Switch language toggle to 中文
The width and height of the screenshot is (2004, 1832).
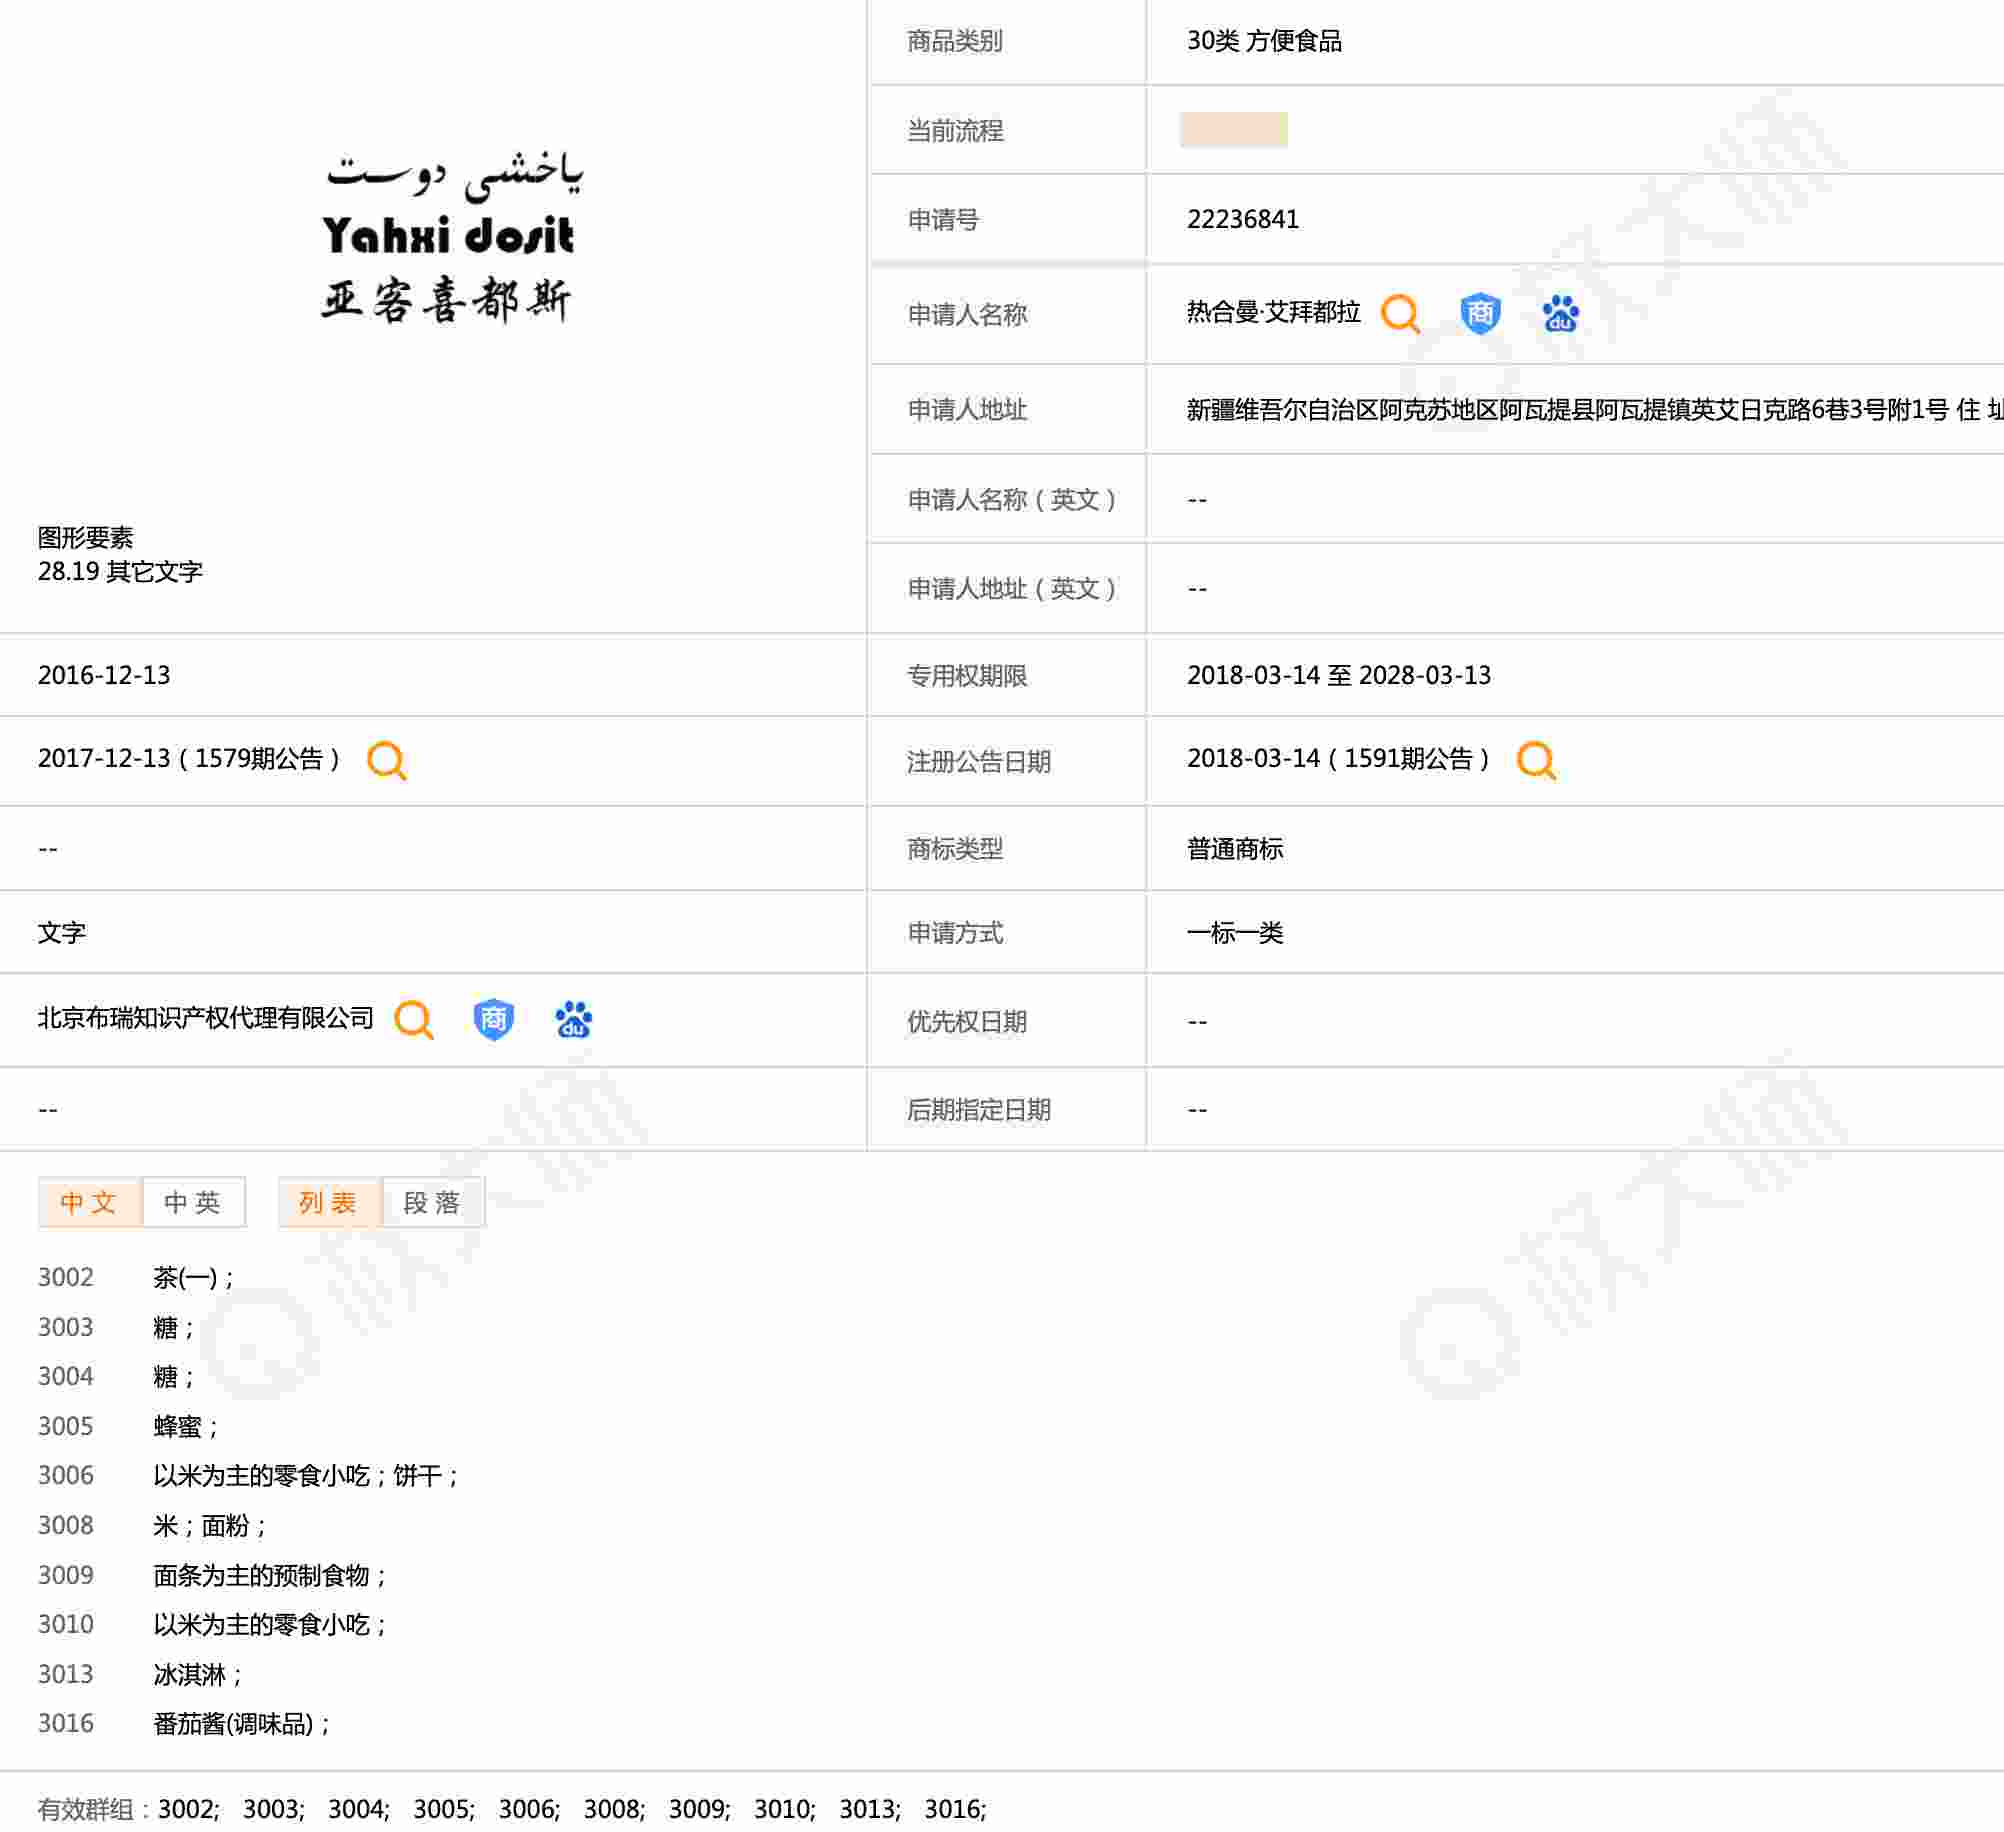[89, 1202]
